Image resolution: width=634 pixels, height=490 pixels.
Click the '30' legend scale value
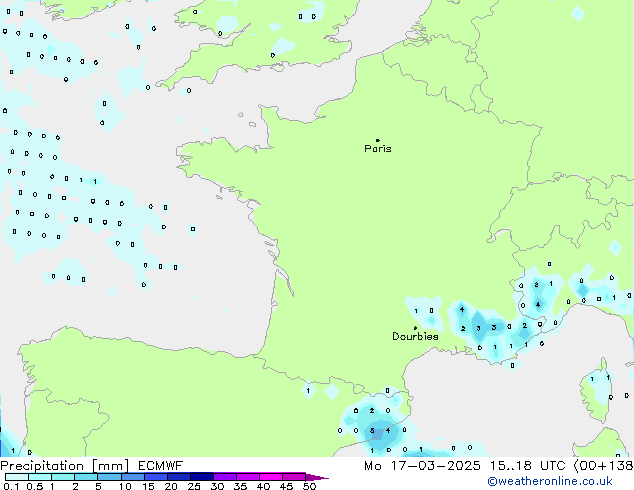point(218,486)
